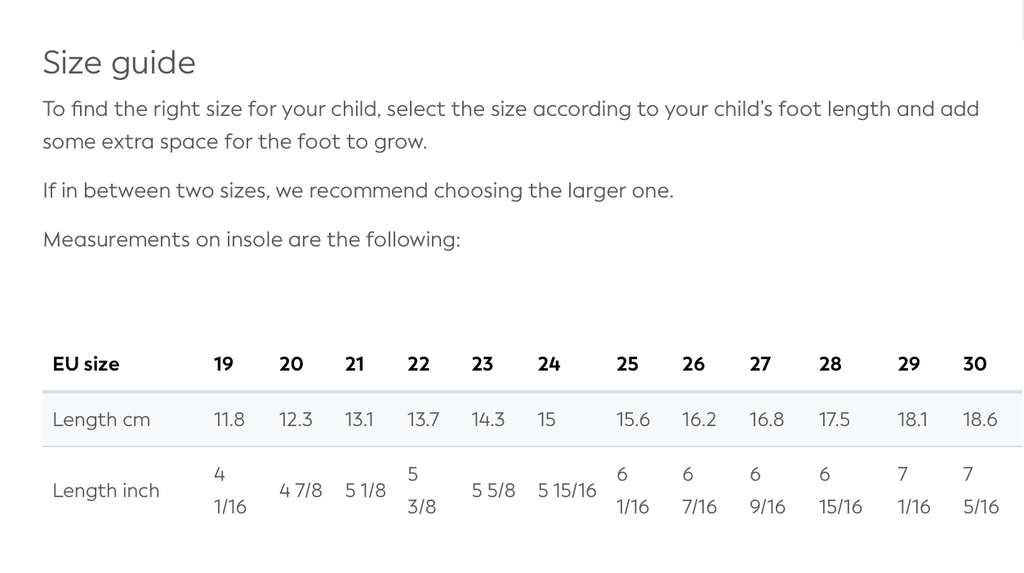Click the Length inch row label

(x=106, y=490)
